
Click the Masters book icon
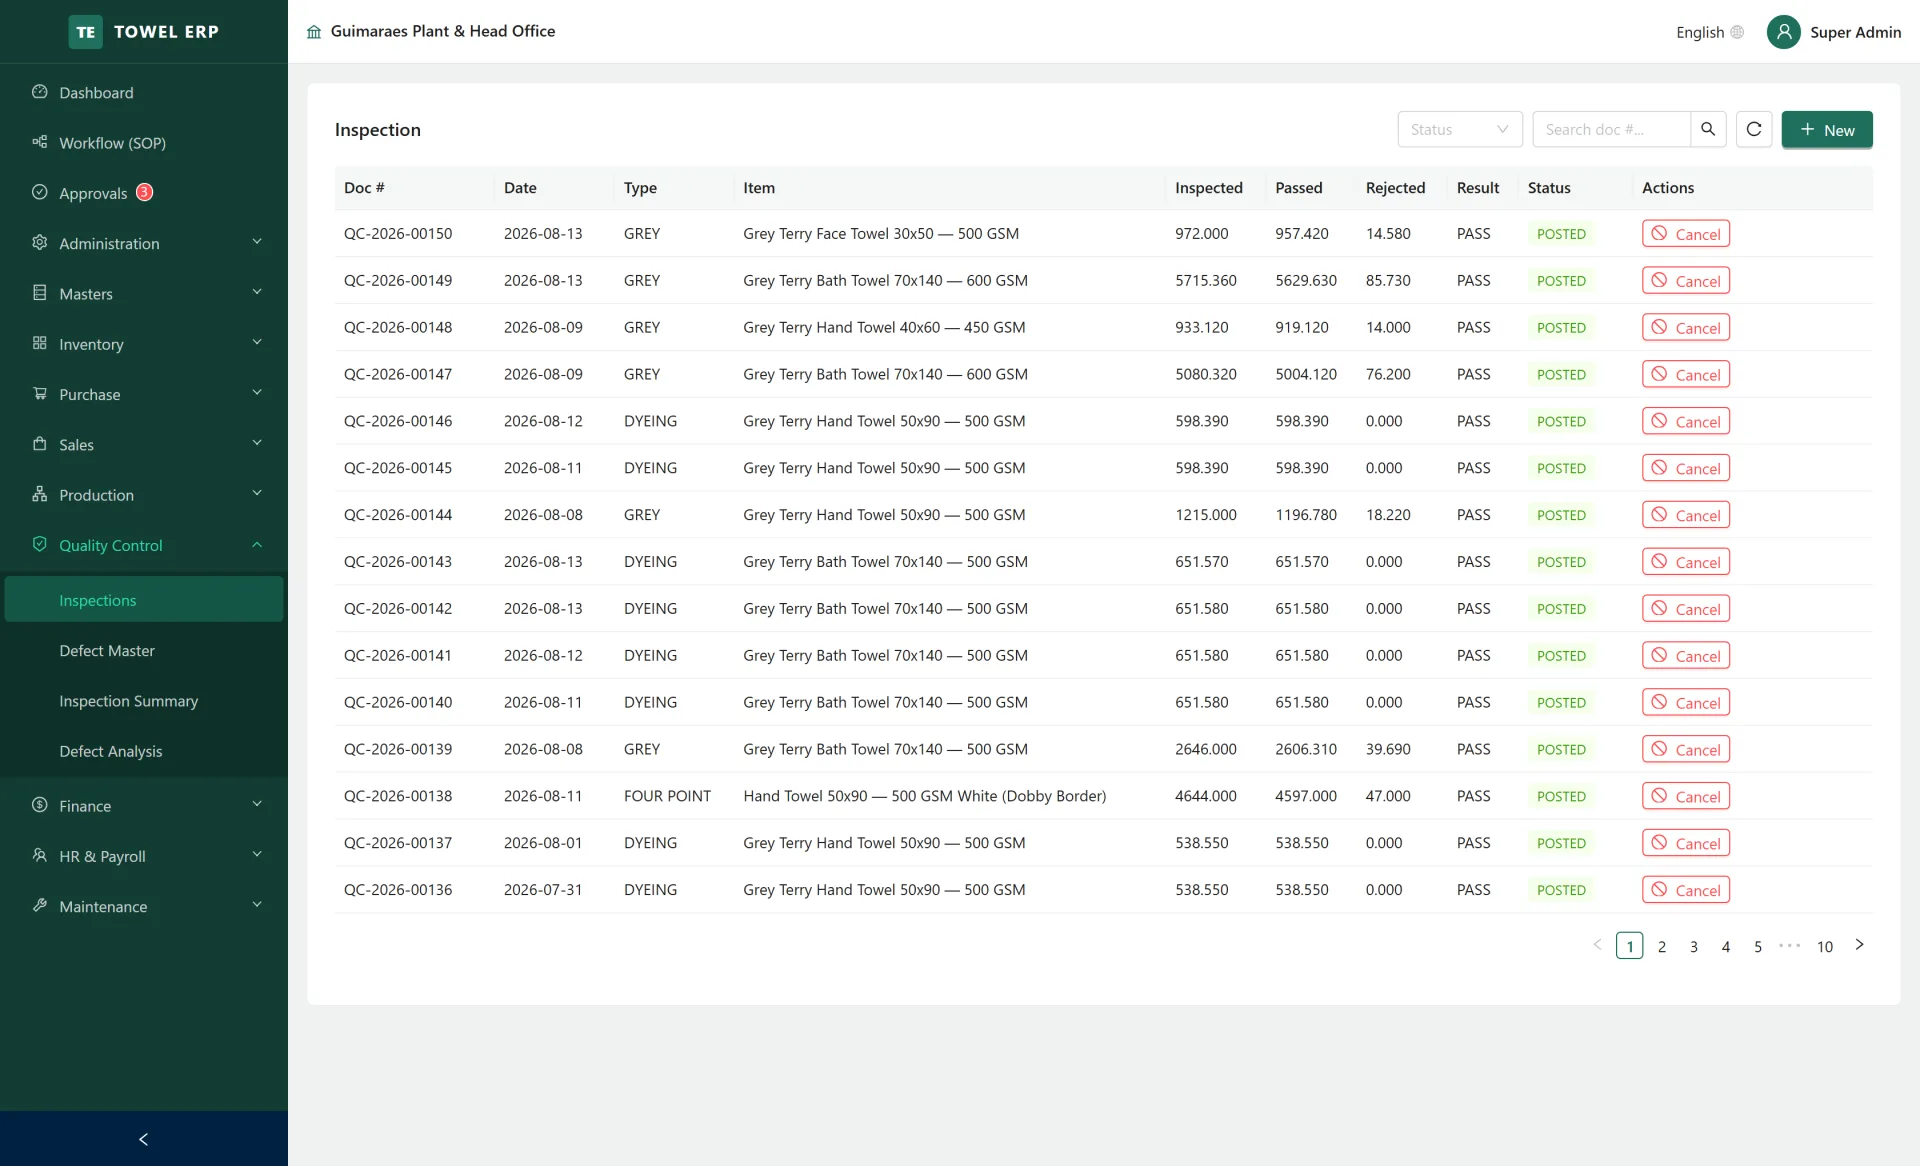[x=40, y=293]
